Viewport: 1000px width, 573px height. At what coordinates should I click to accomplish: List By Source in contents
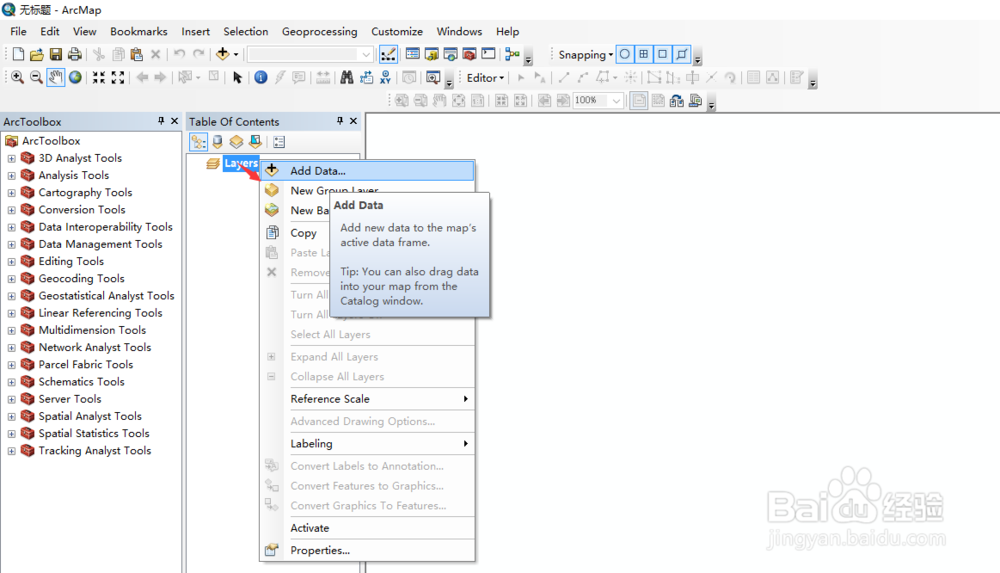tap(217, 142)
